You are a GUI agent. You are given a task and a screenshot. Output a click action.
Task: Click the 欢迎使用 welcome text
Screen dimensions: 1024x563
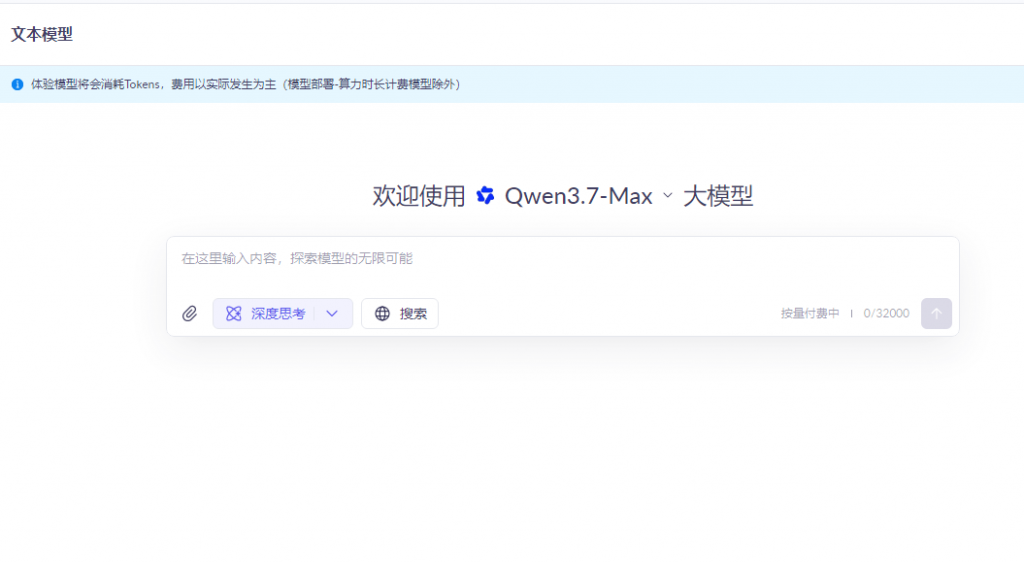tap(419, 196)
